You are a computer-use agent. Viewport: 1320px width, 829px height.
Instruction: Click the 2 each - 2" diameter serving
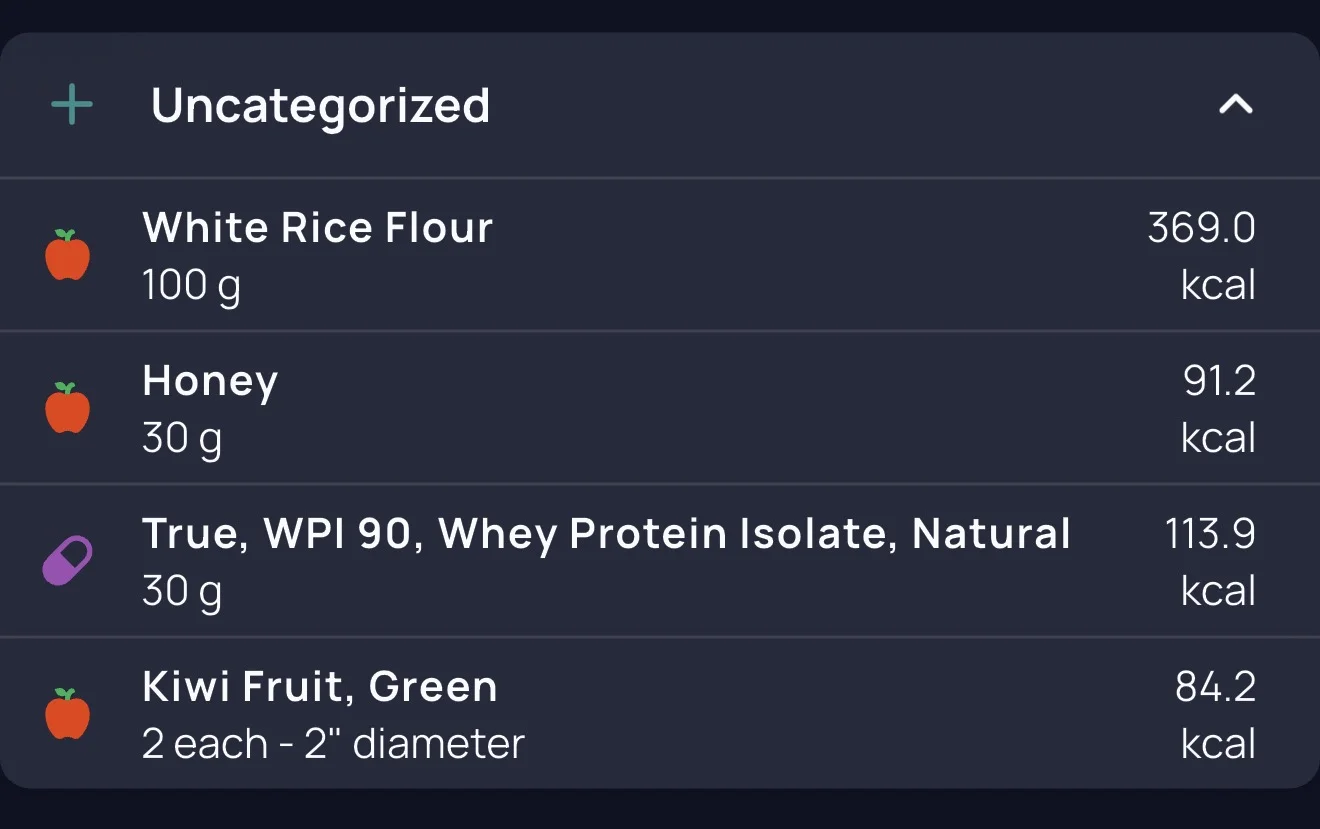(x=333, y=744)
